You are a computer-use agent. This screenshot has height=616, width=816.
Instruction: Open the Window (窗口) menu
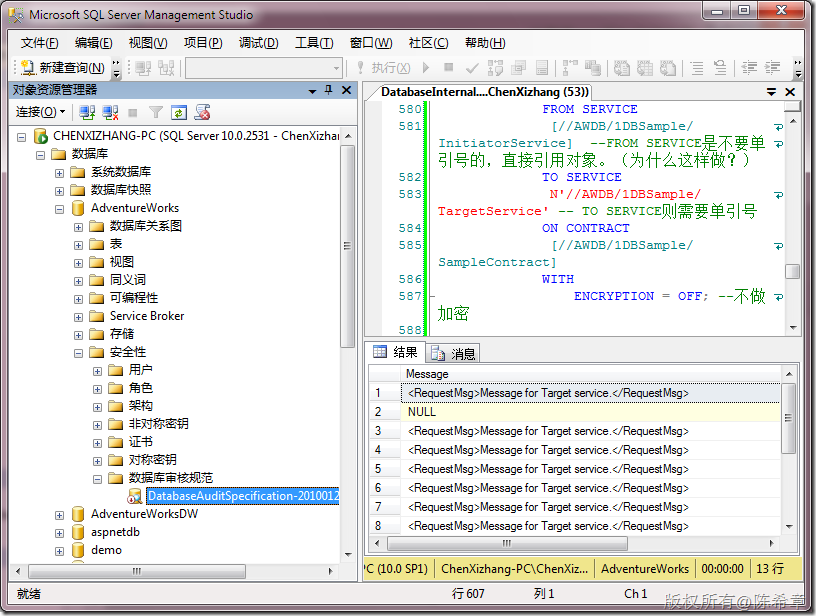[x=371, y=43]
